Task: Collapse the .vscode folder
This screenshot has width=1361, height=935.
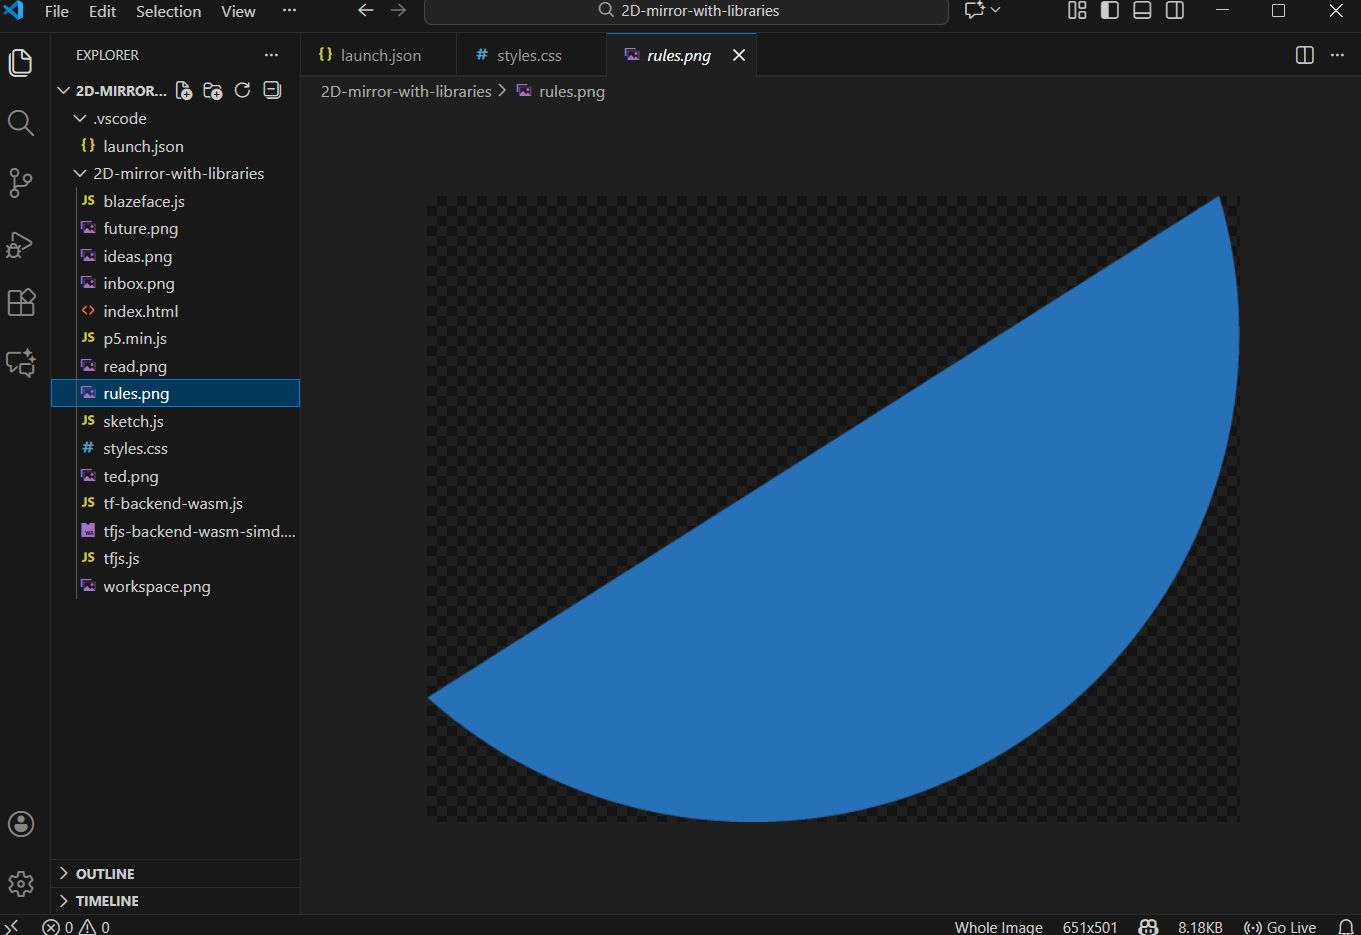Action: coord(119,119)
